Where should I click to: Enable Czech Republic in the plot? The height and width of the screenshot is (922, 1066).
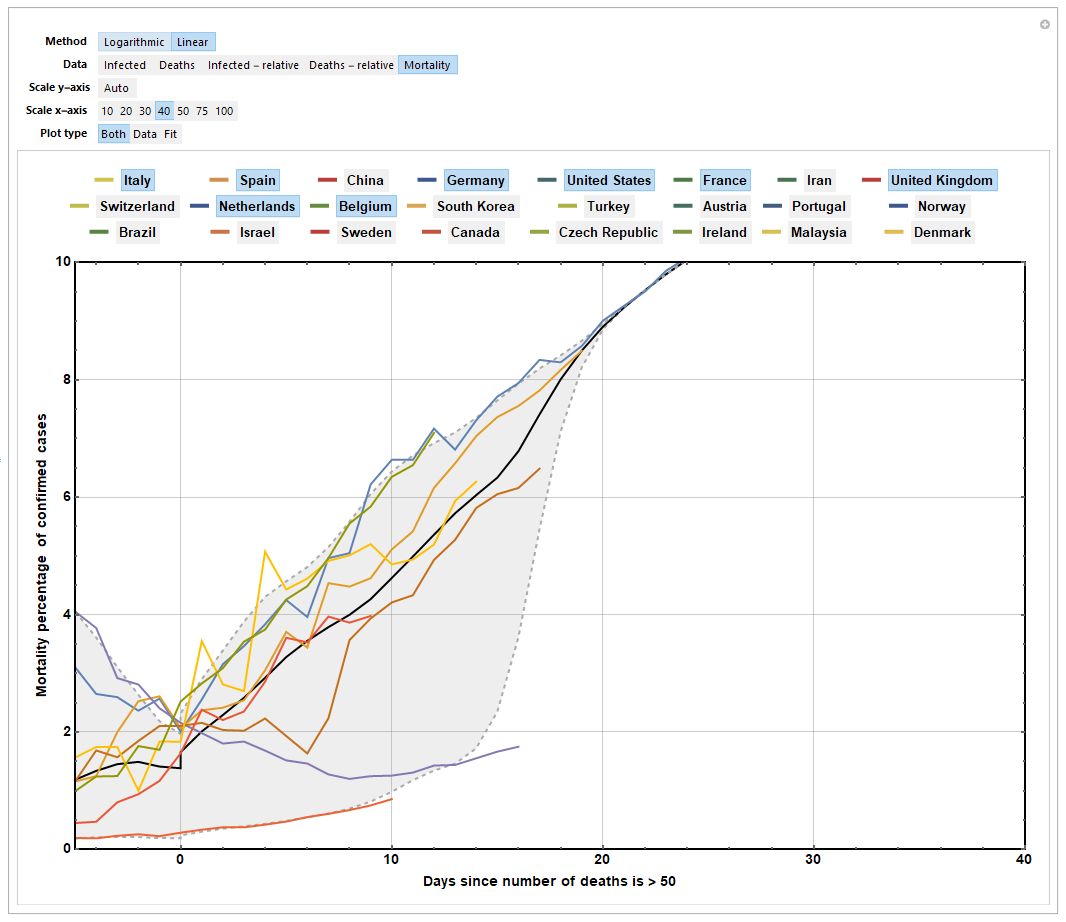click(609, 233)
